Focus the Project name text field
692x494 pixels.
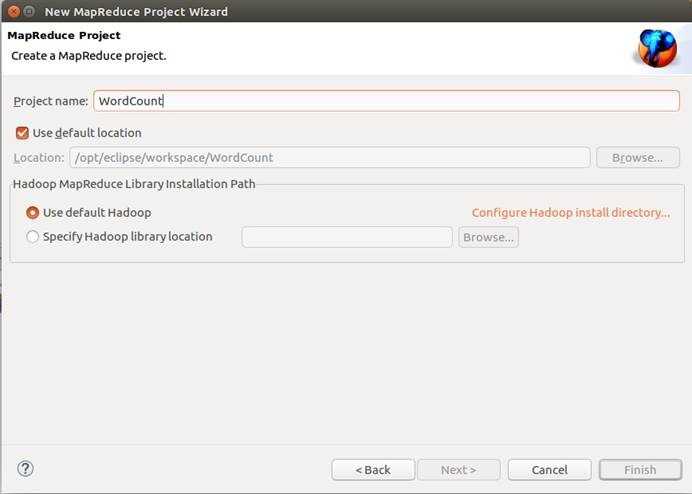point(386,101)
